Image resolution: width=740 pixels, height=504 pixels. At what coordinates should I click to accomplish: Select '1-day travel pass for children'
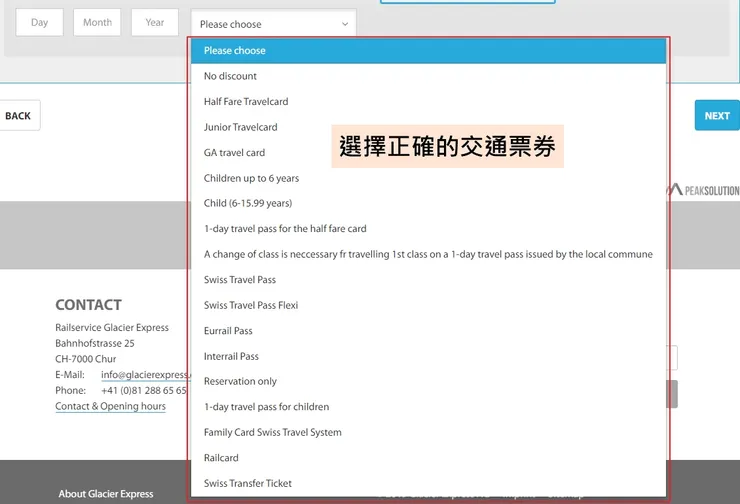pyautogui.click(x=429, y=407)
